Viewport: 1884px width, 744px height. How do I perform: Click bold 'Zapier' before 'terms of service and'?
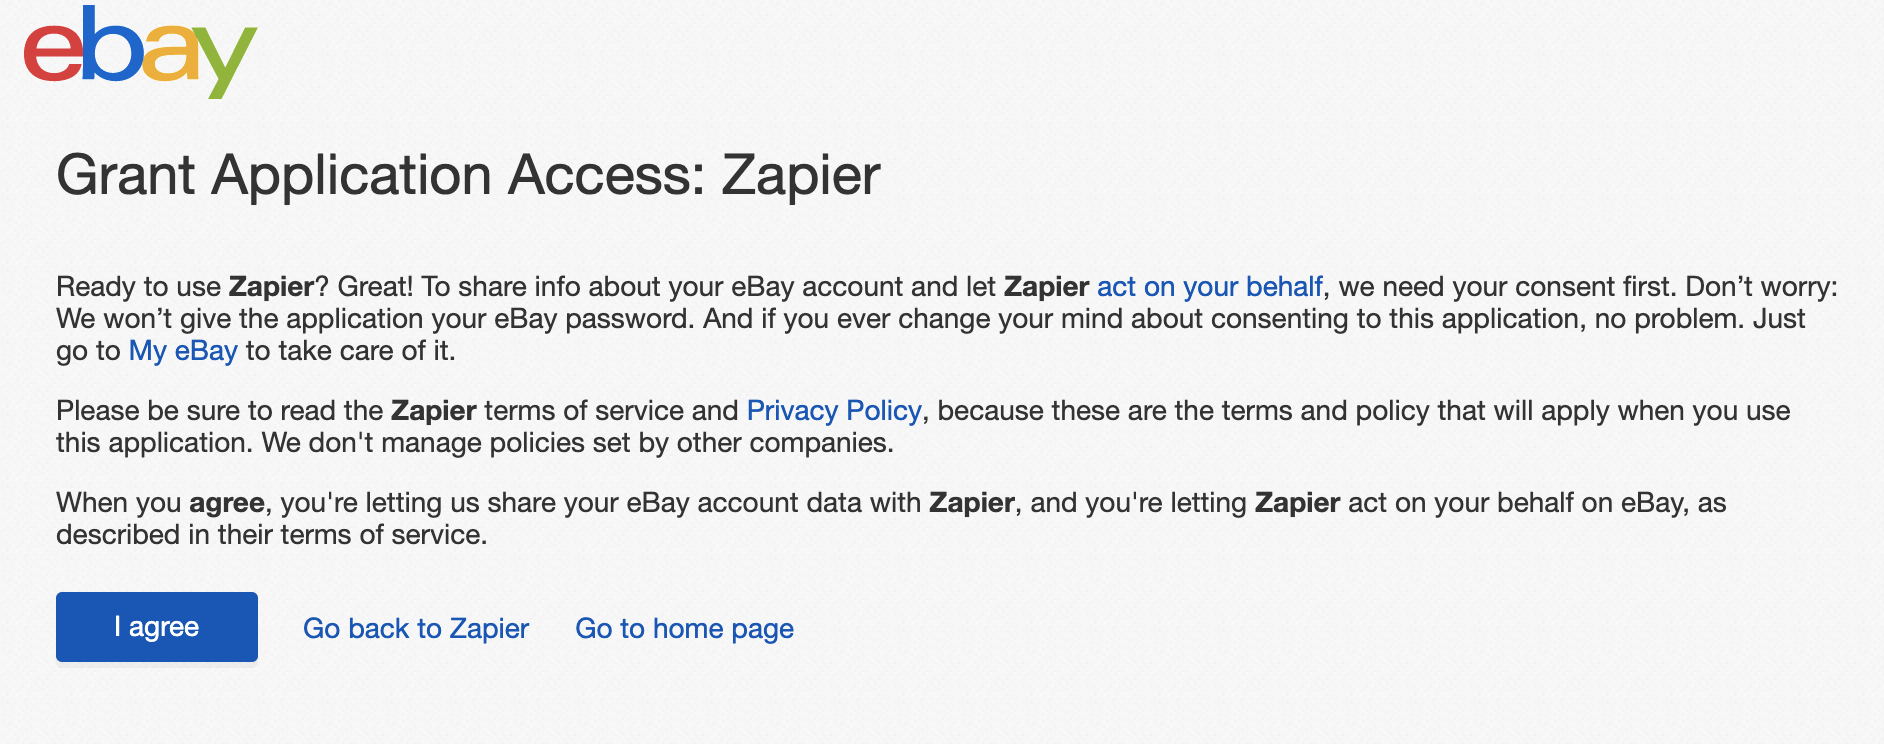433,411
